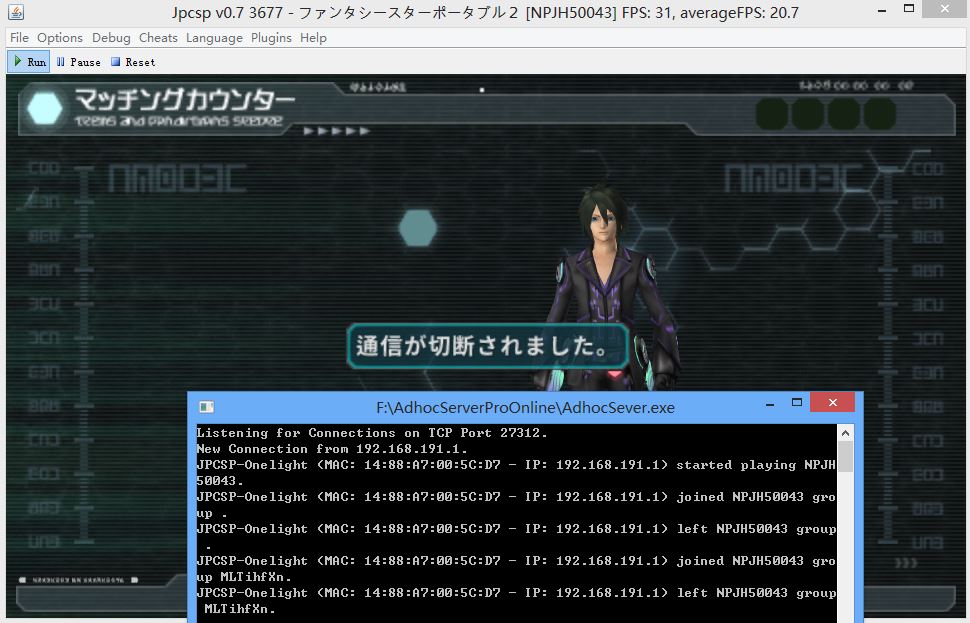The height and width of the screenshot is (623, 970).
Task: Maximize the Jpcsp window
Action: point(909,9)
